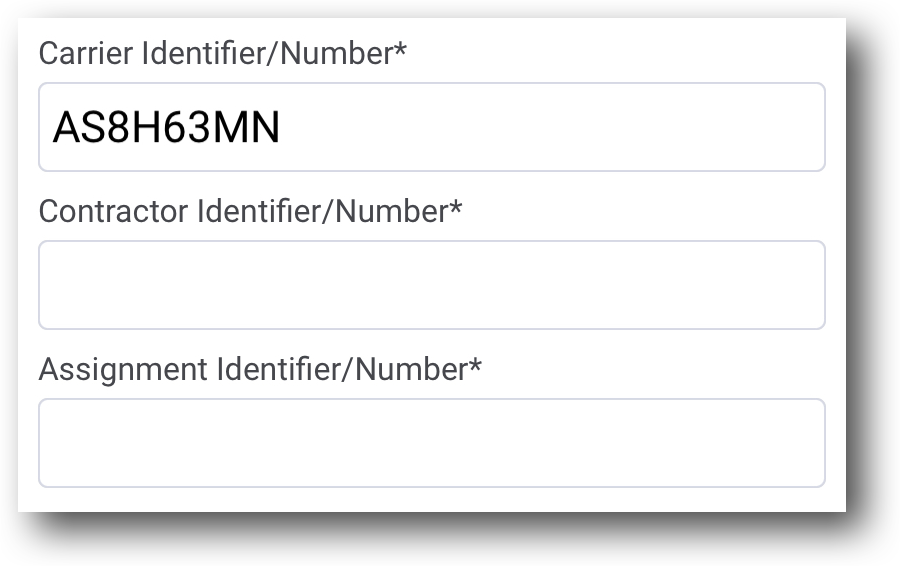
Task: Focus the empty Contractor Identifier/Number field
Action: (431, 285)
